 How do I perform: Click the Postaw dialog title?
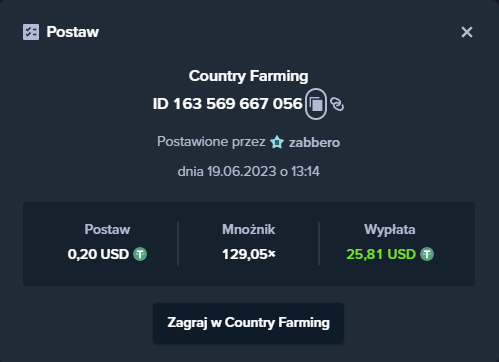(73, 32)
